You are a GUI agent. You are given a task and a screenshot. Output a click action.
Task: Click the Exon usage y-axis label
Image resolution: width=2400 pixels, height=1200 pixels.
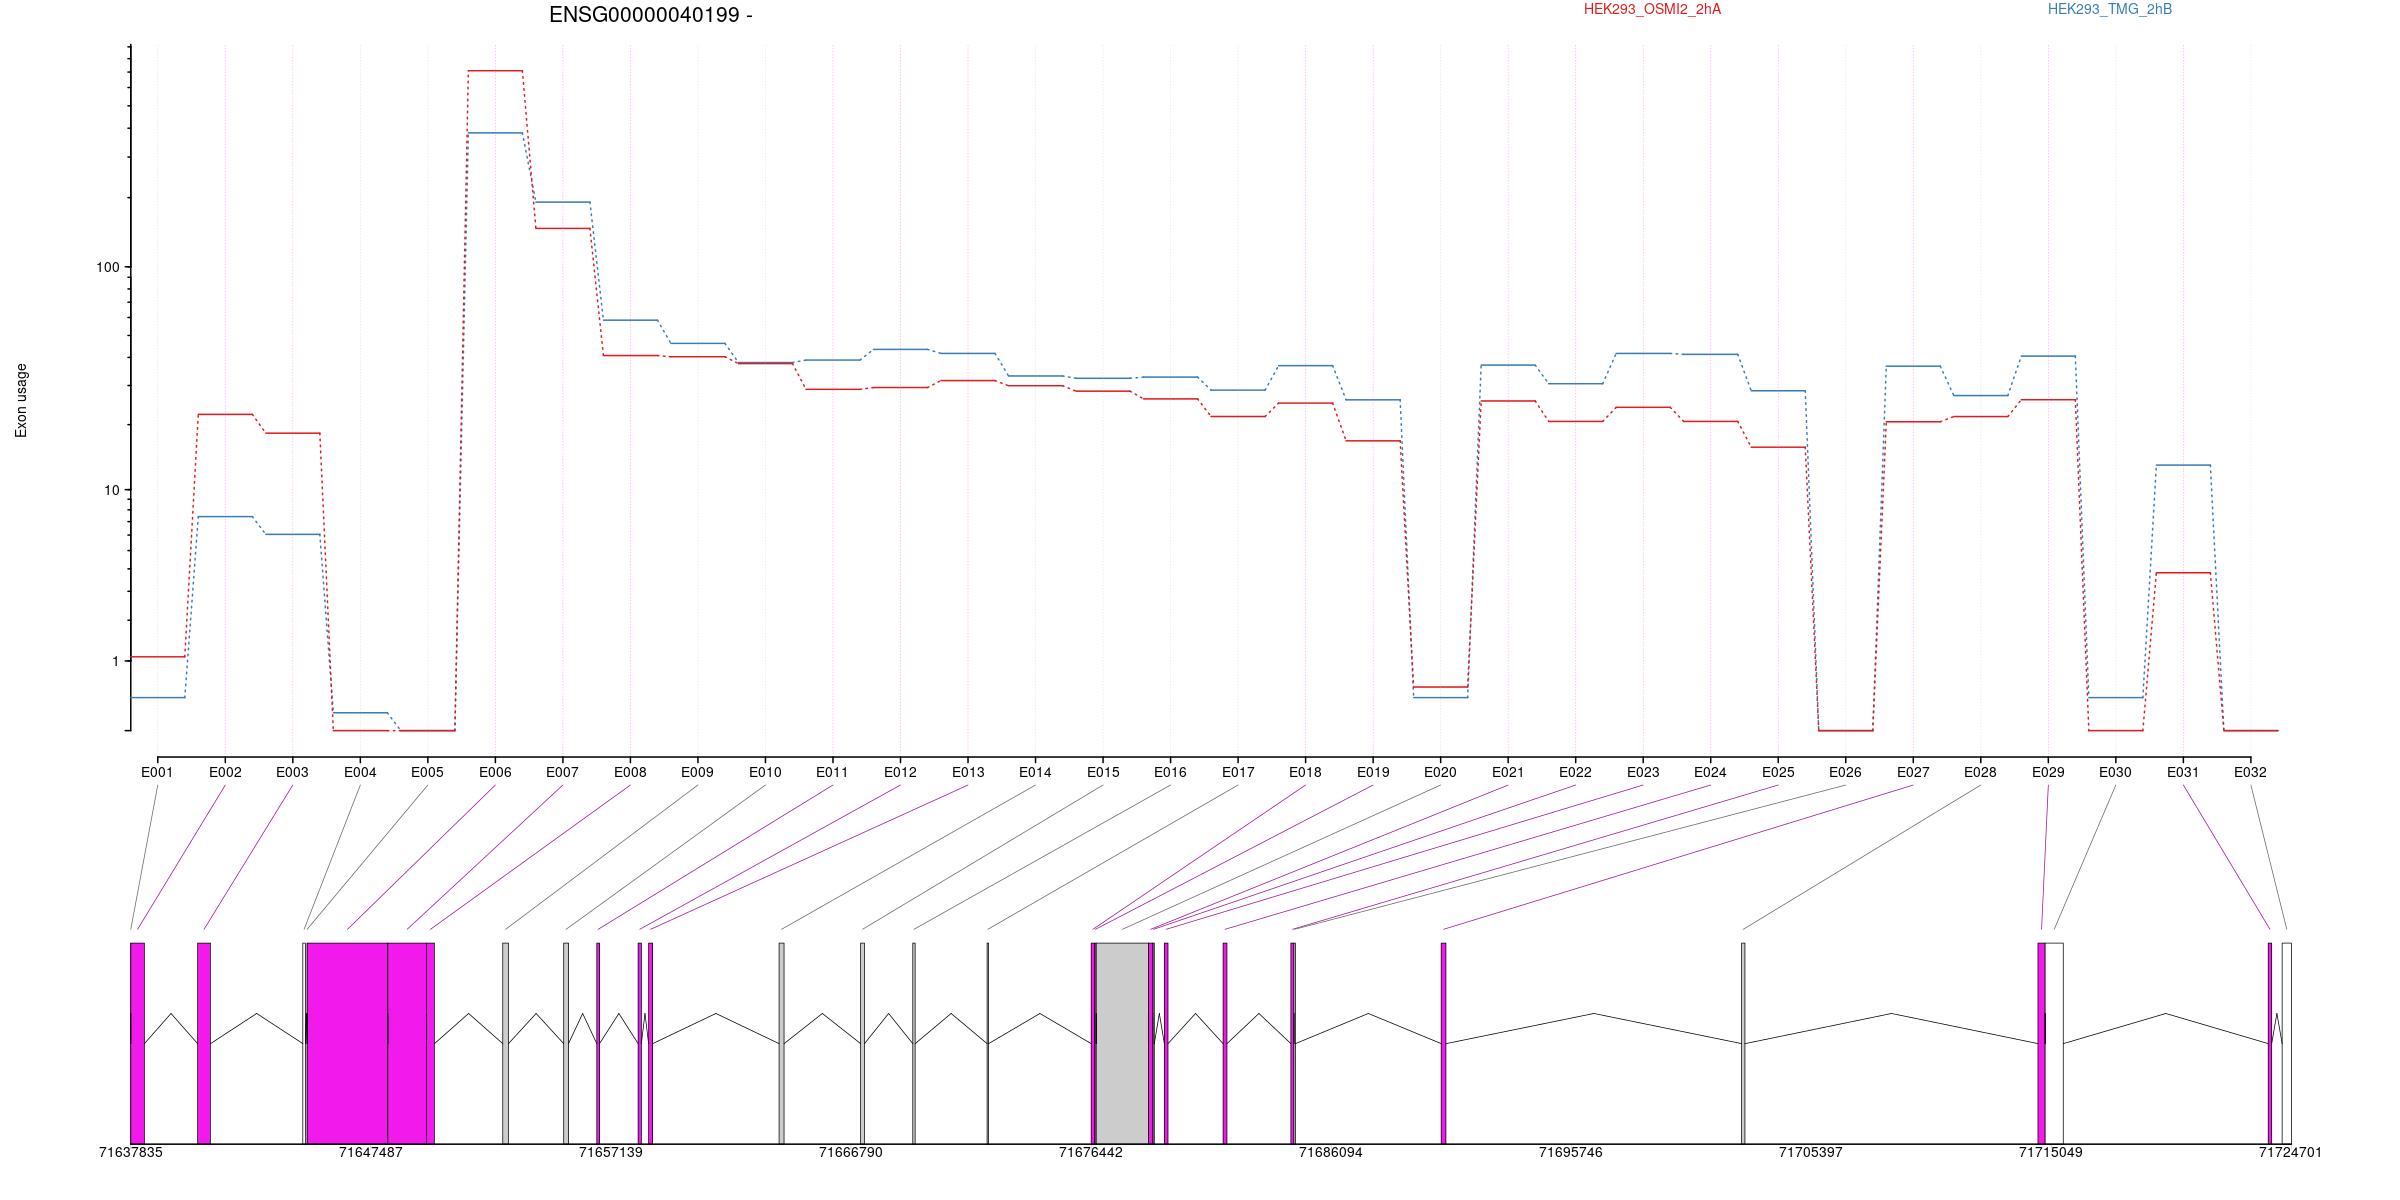point(21,400)
